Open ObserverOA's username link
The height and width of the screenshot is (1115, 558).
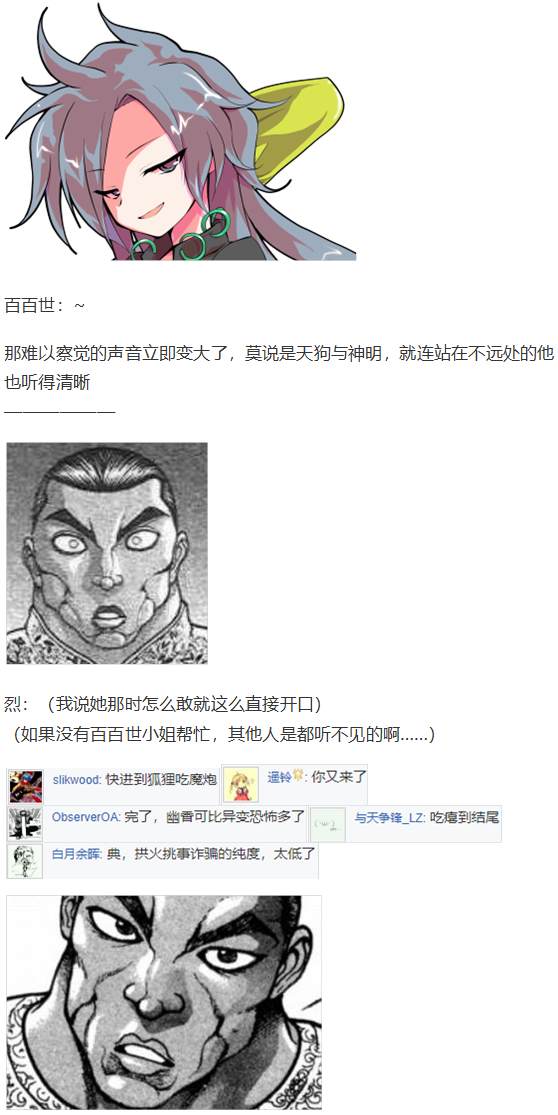(x=85, y=817)
